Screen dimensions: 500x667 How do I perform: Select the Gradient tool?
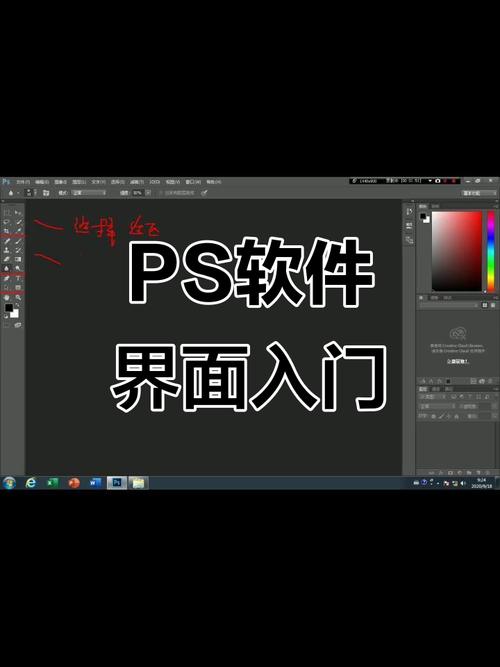pos(18,259)
